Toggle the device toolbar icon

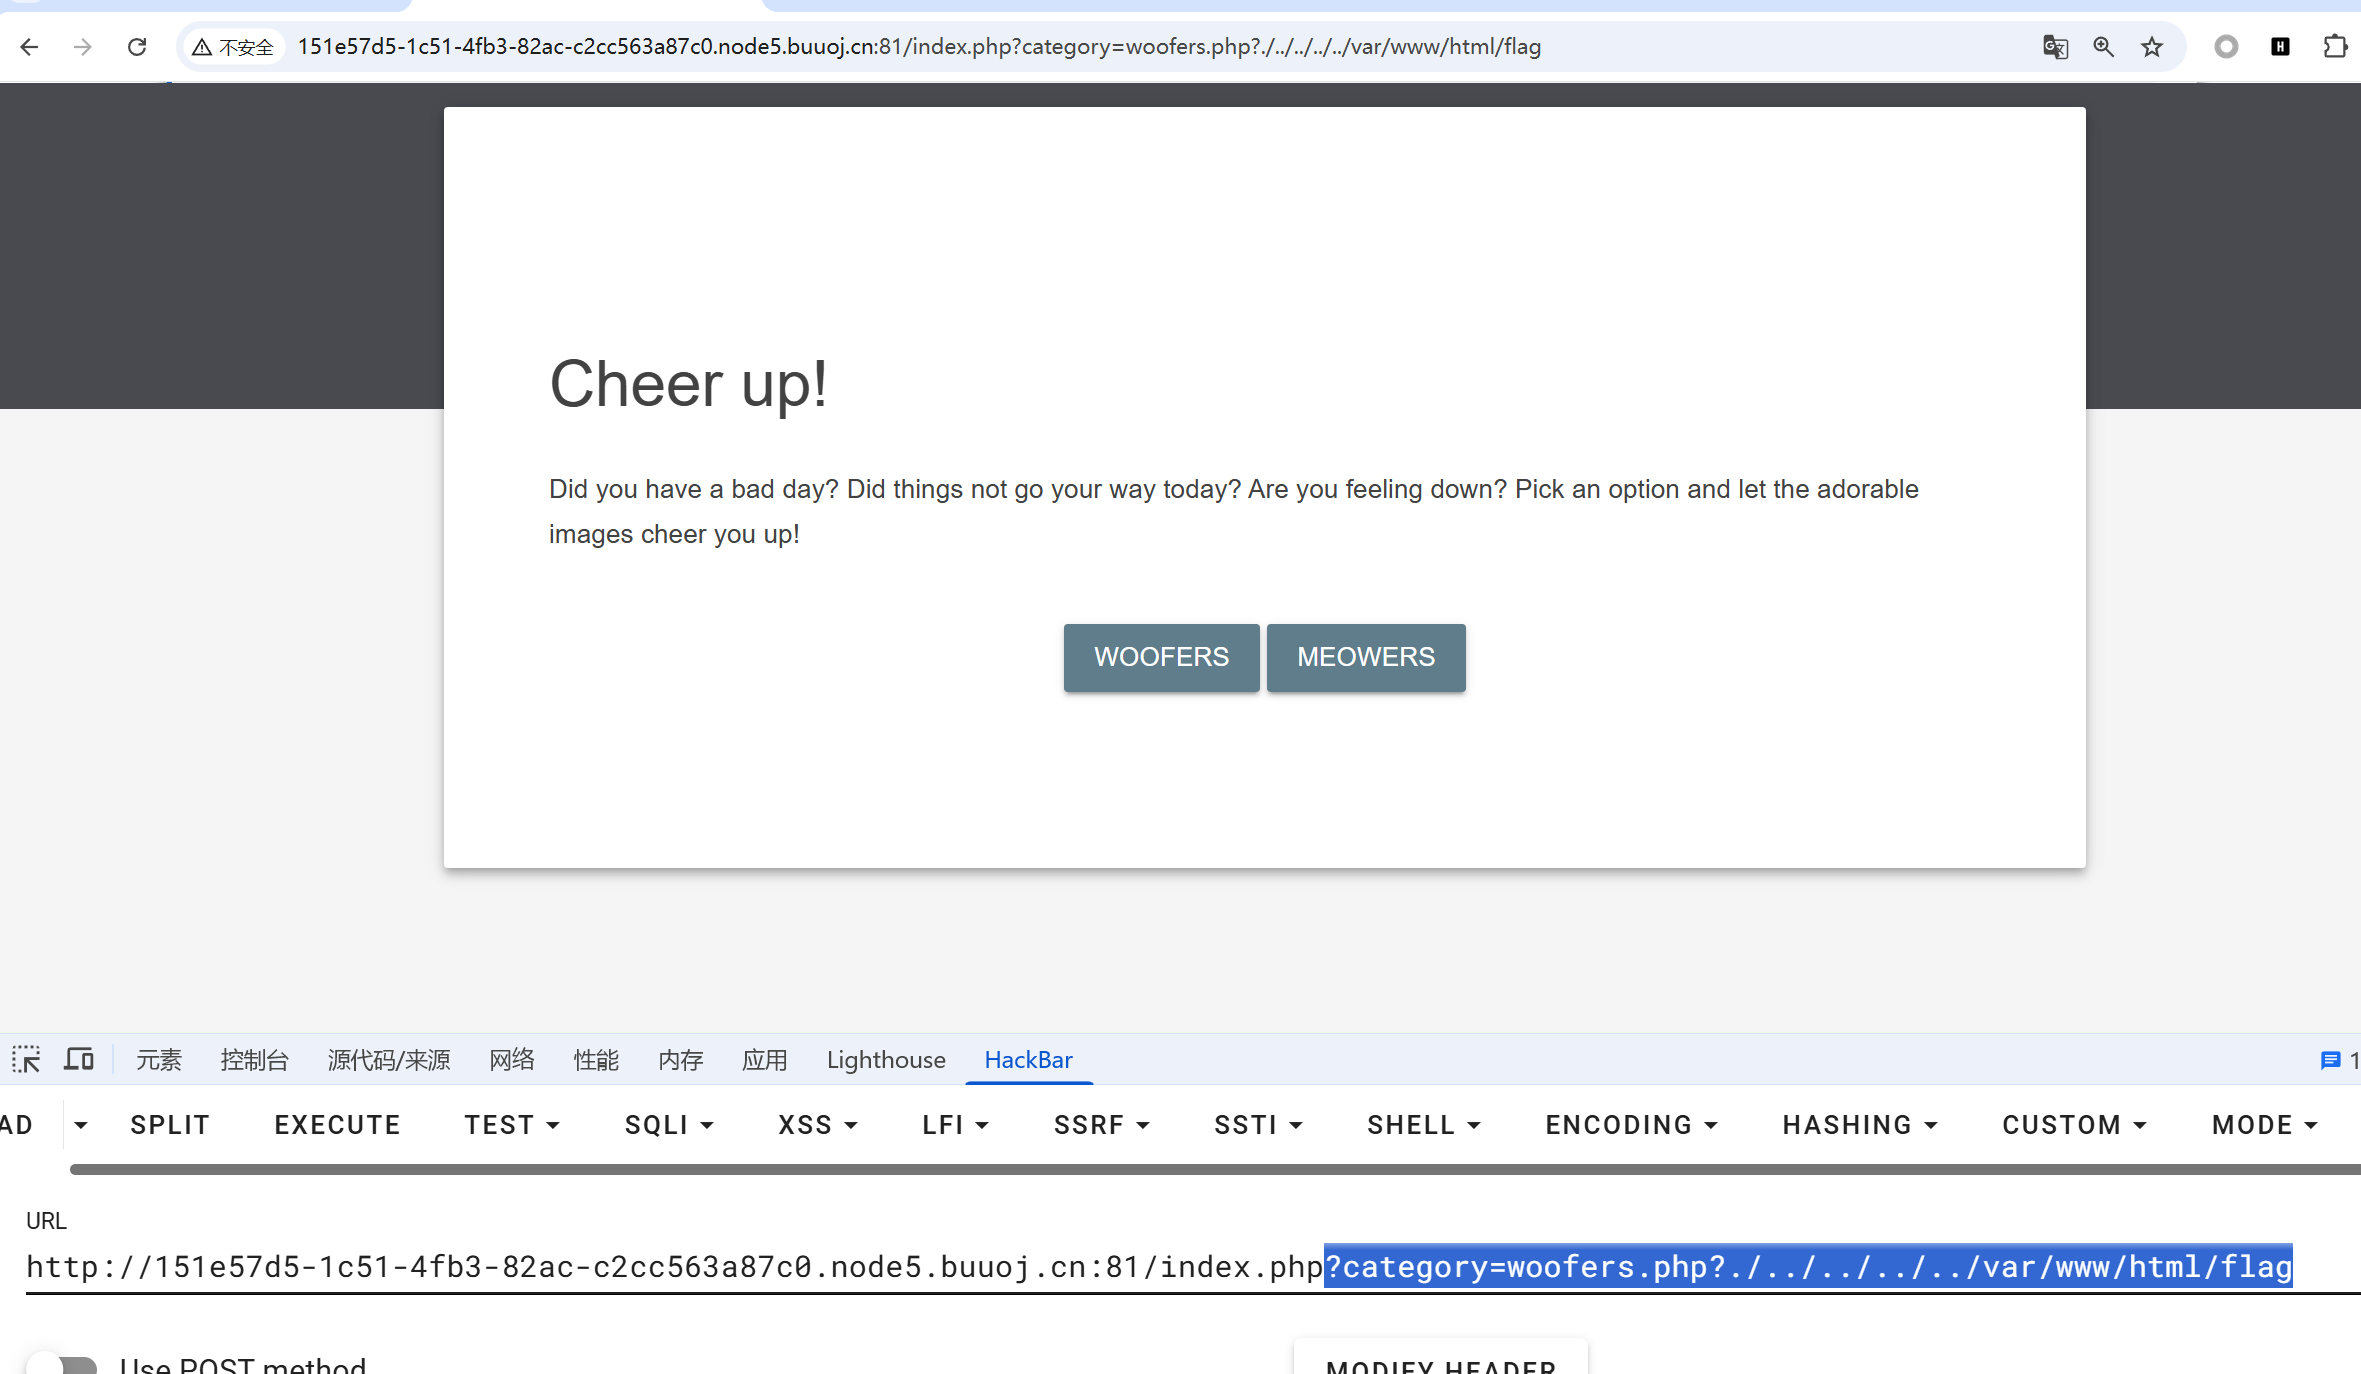[79, 1060]
